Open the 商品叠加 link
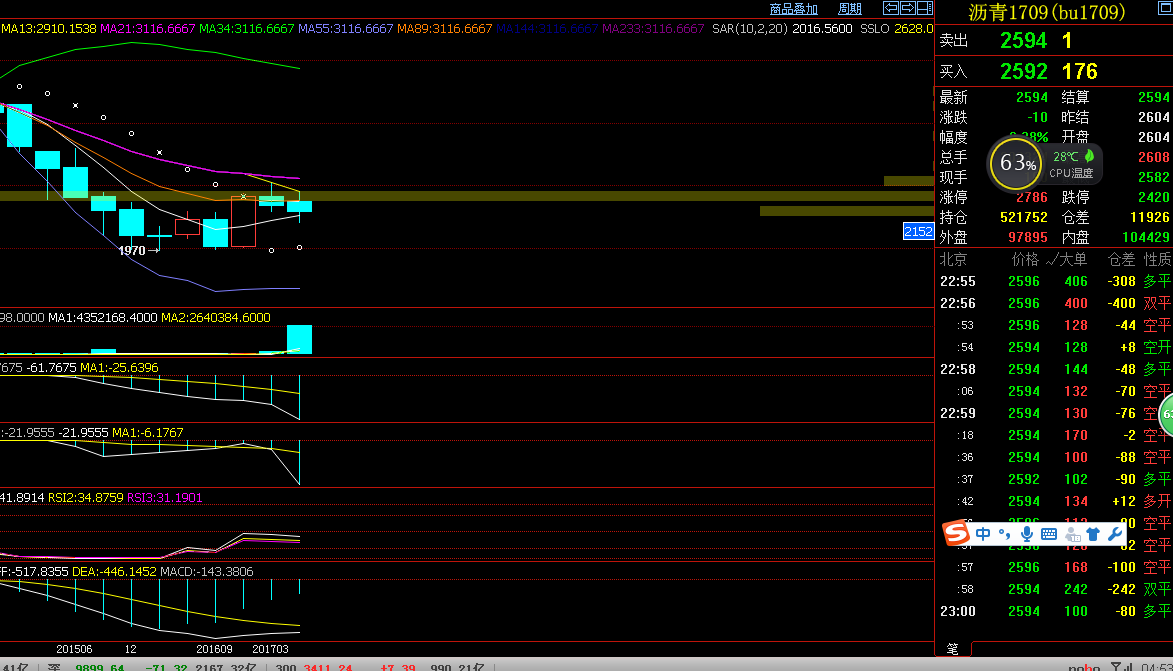Viewport: 1173px width, 671px height. point(794,9)
